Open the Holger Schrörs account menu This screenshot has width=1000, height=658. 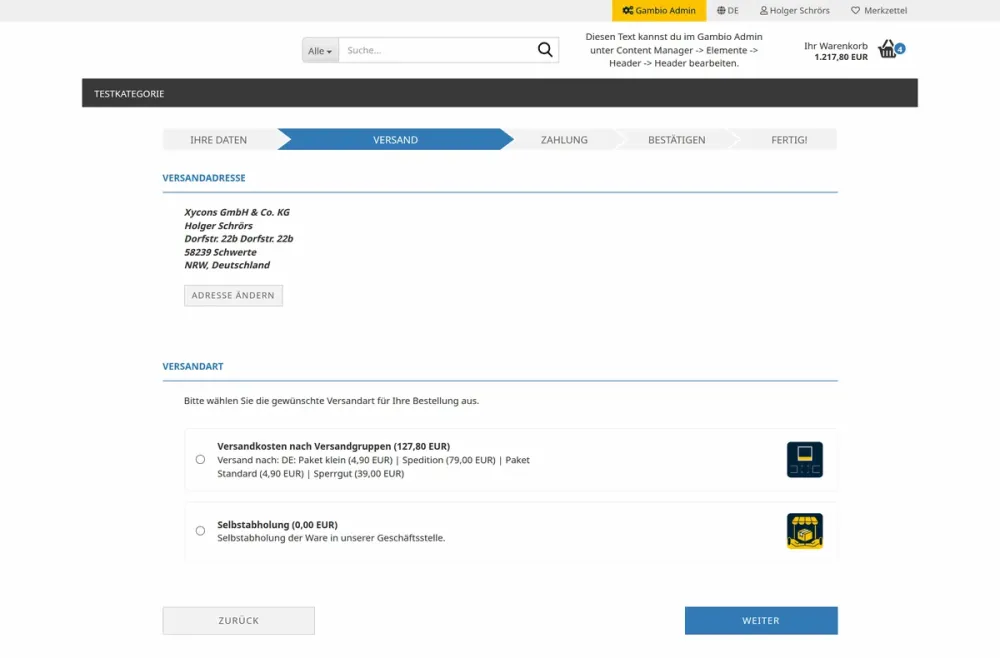[795, 10]
